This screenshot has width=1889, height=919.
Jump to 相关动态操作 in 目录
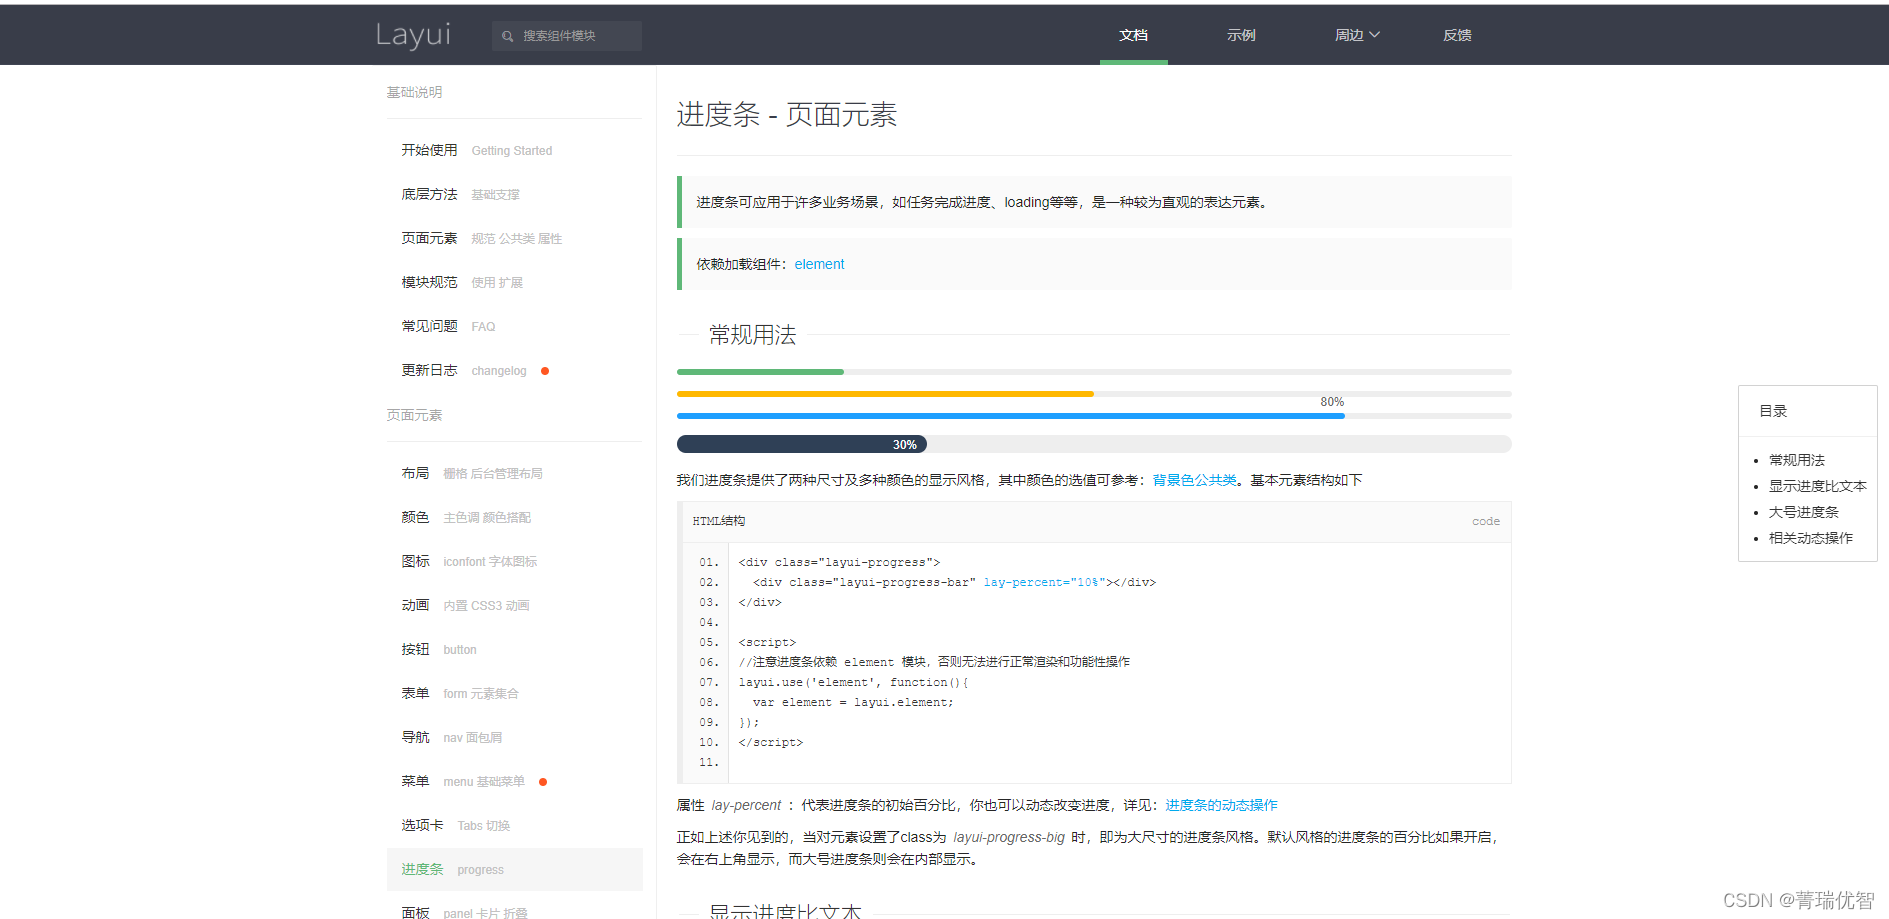pos(1810,538)
